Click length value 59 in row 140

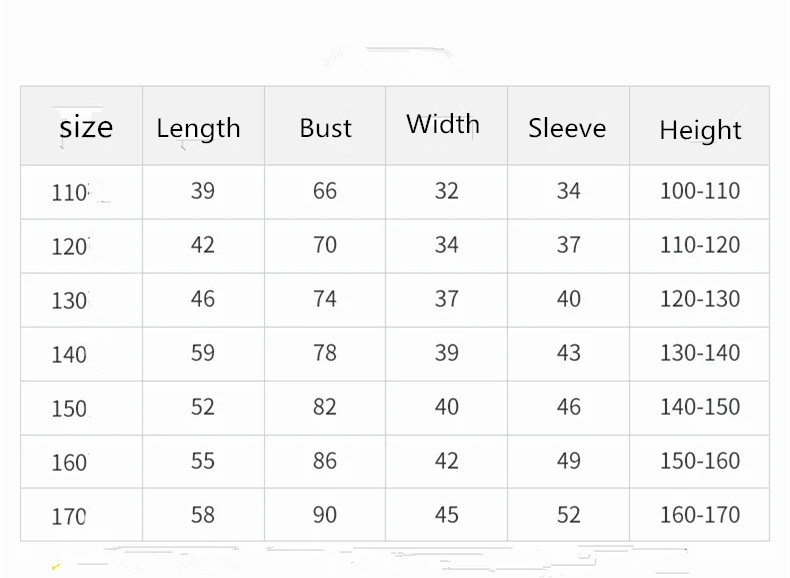point(203,353)
